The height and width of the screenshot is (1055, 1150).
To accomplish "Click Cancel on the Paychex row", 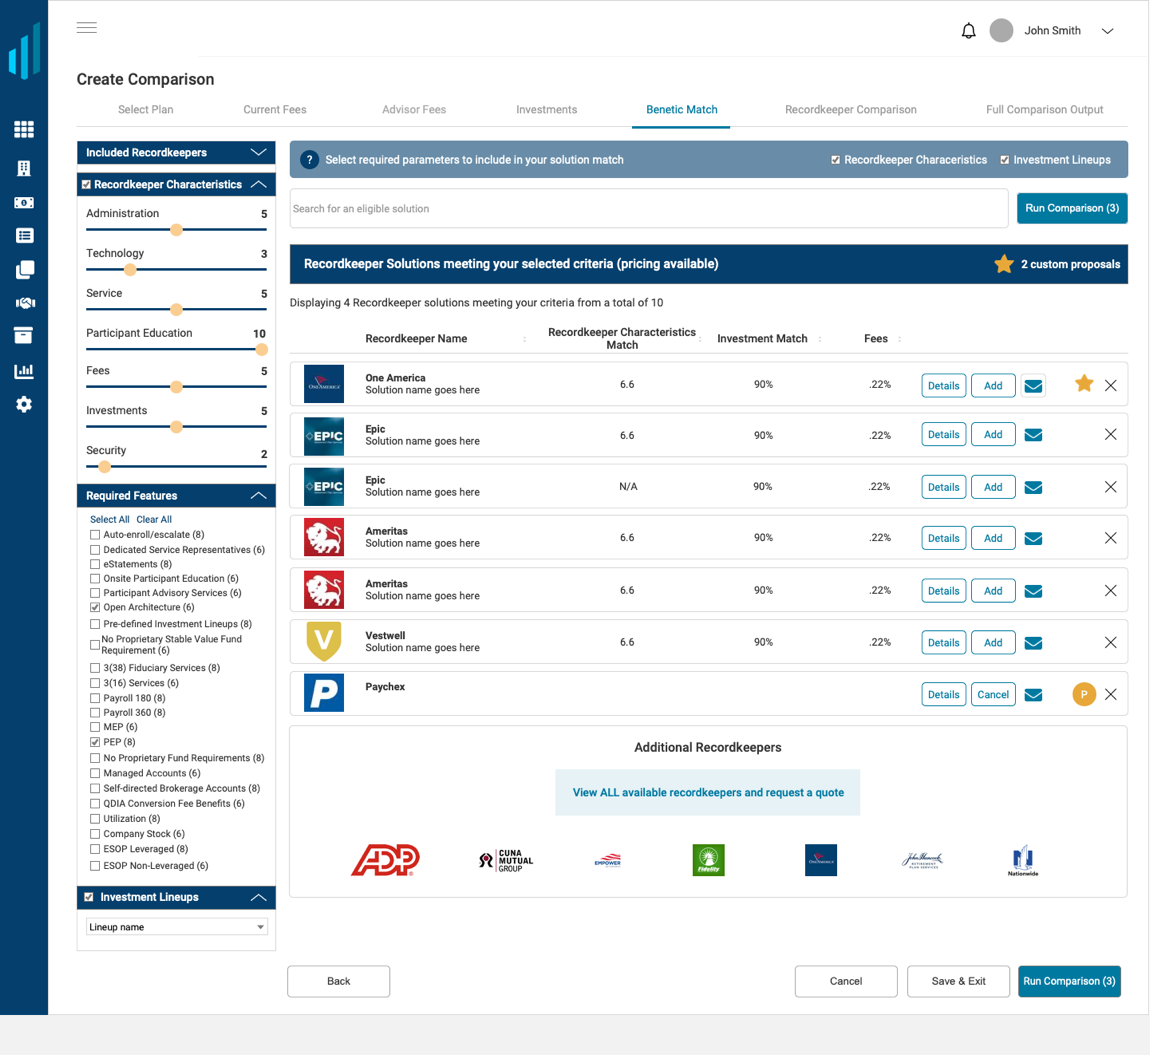I will pyautogui.click(x=993, y=695).
